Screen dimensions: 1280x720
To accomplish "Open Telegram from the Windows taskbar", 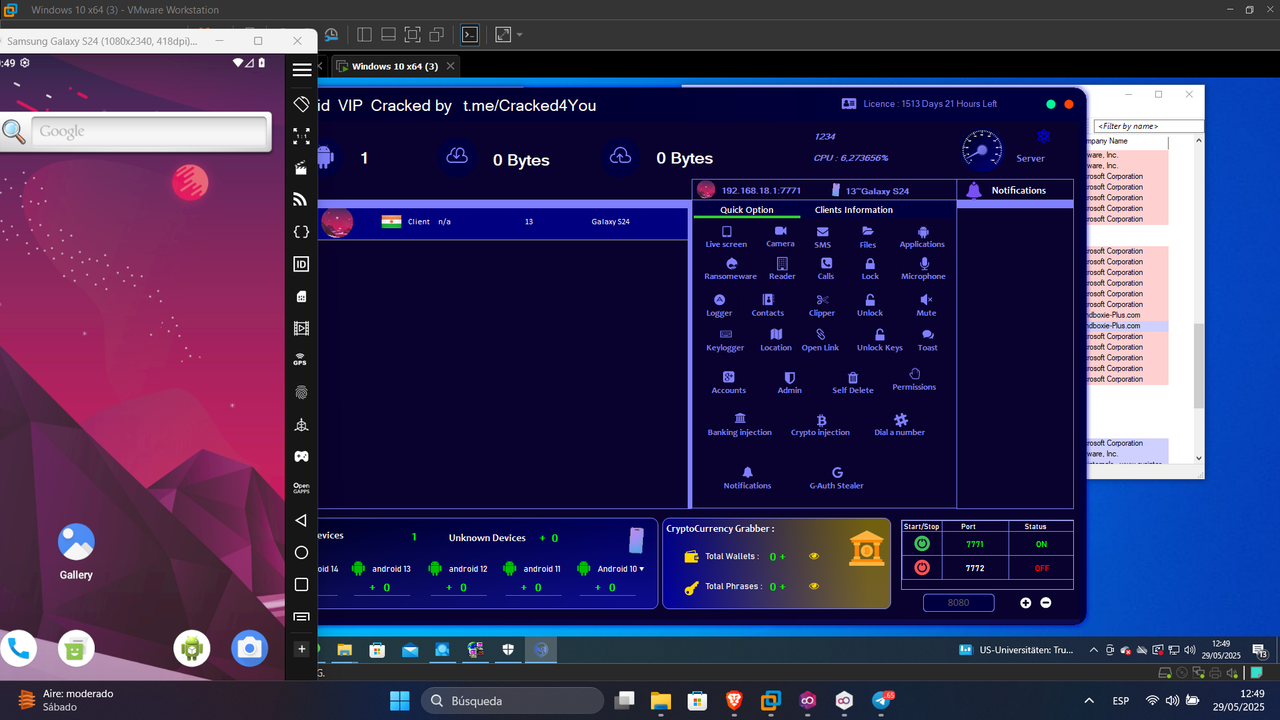I will [883, 701].
